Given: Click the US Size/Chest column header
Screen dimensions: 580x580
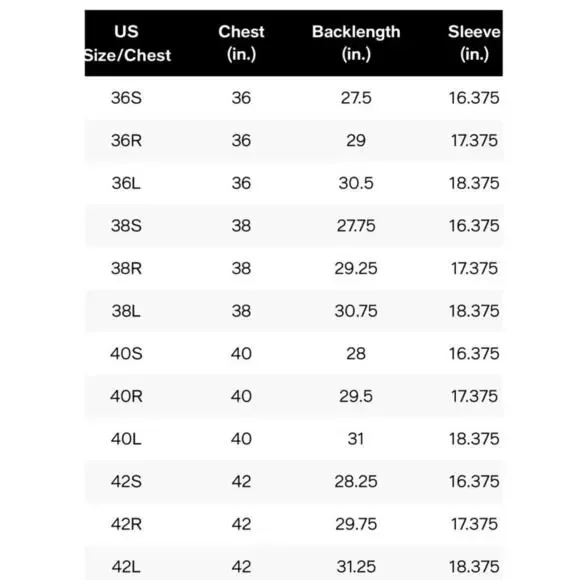Looking at the screenshot, I should point(127,43).
